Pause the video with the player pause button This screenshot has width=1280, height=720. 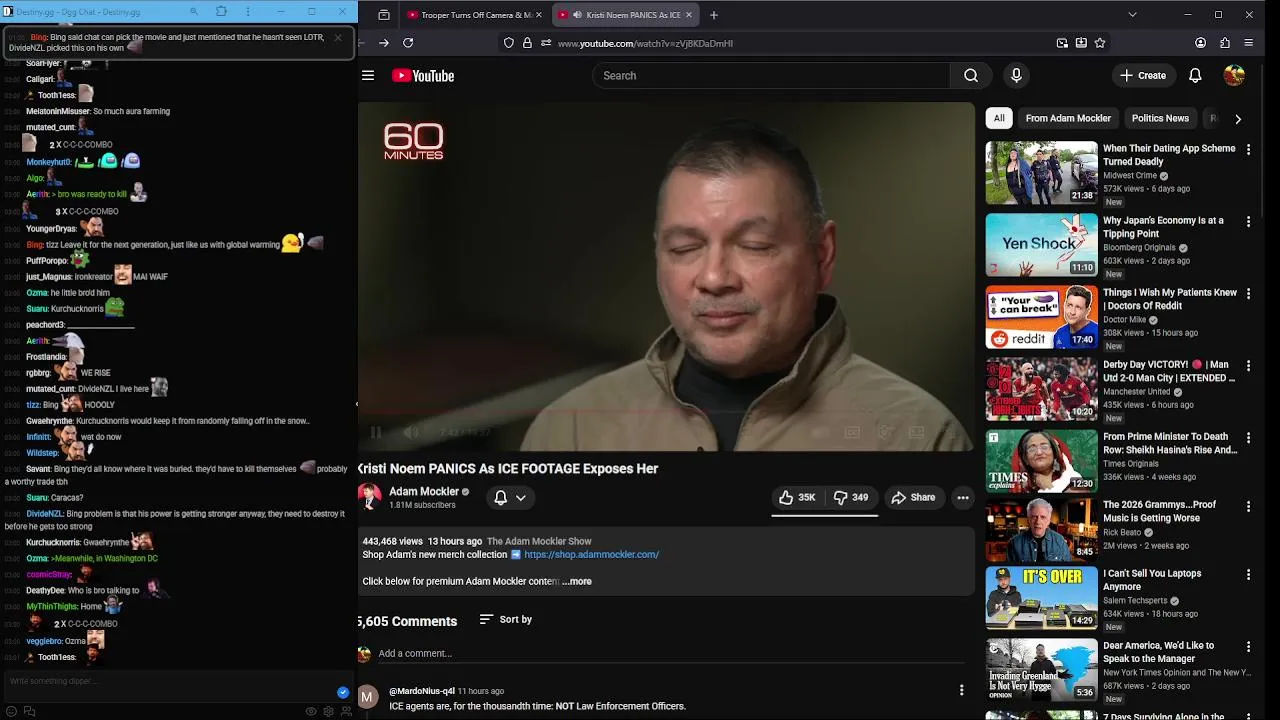[376, 432]
